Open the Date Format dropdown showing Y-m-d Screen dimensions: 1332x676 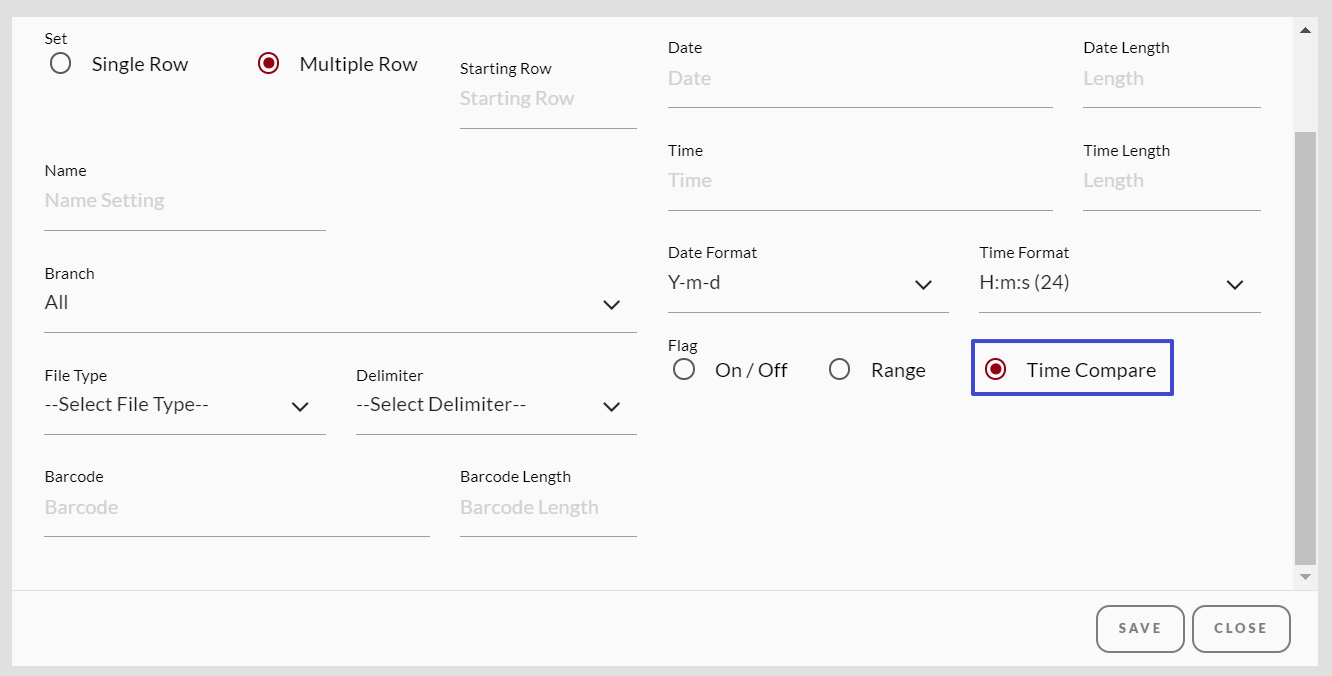(x=808, y=283)
